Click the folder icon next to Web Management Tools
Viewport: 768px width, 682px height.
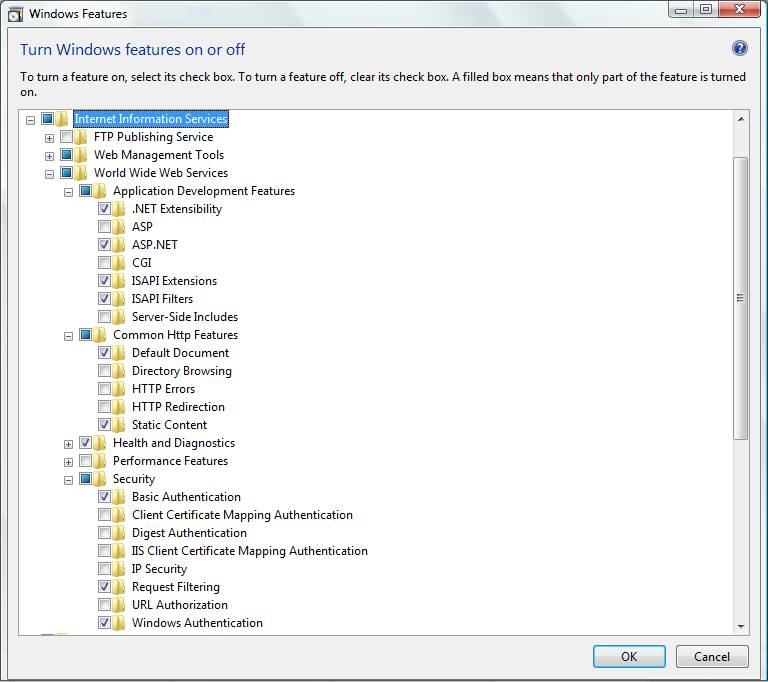pyautogui.click(x=82, y=155)
